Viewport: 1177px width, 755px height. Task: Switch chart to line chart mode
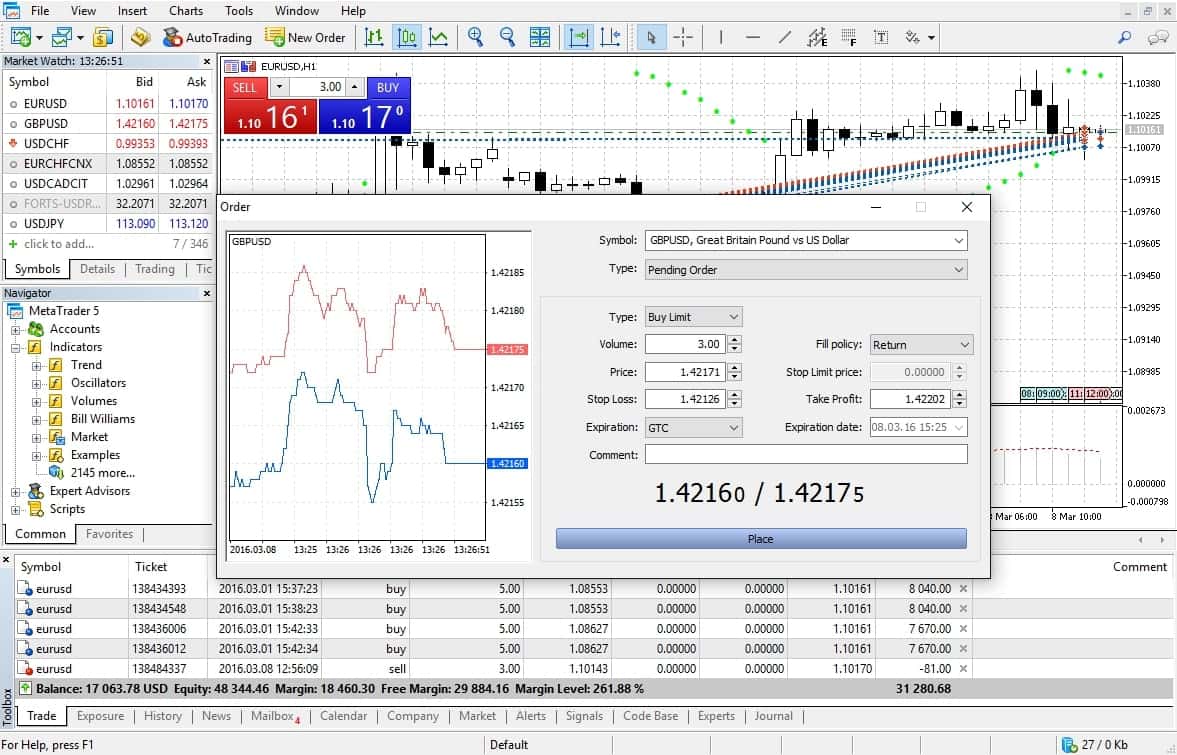coord(438,37)
